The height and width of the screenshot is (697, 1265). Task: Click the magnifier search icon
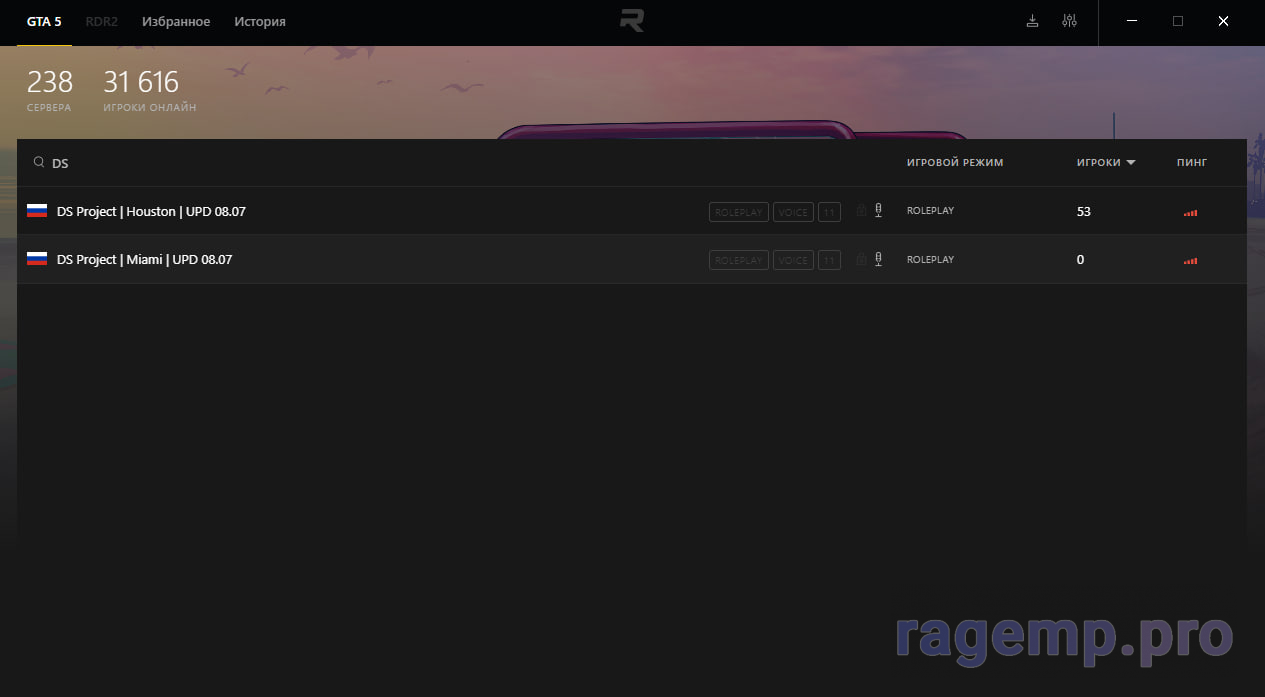[39, 162]
